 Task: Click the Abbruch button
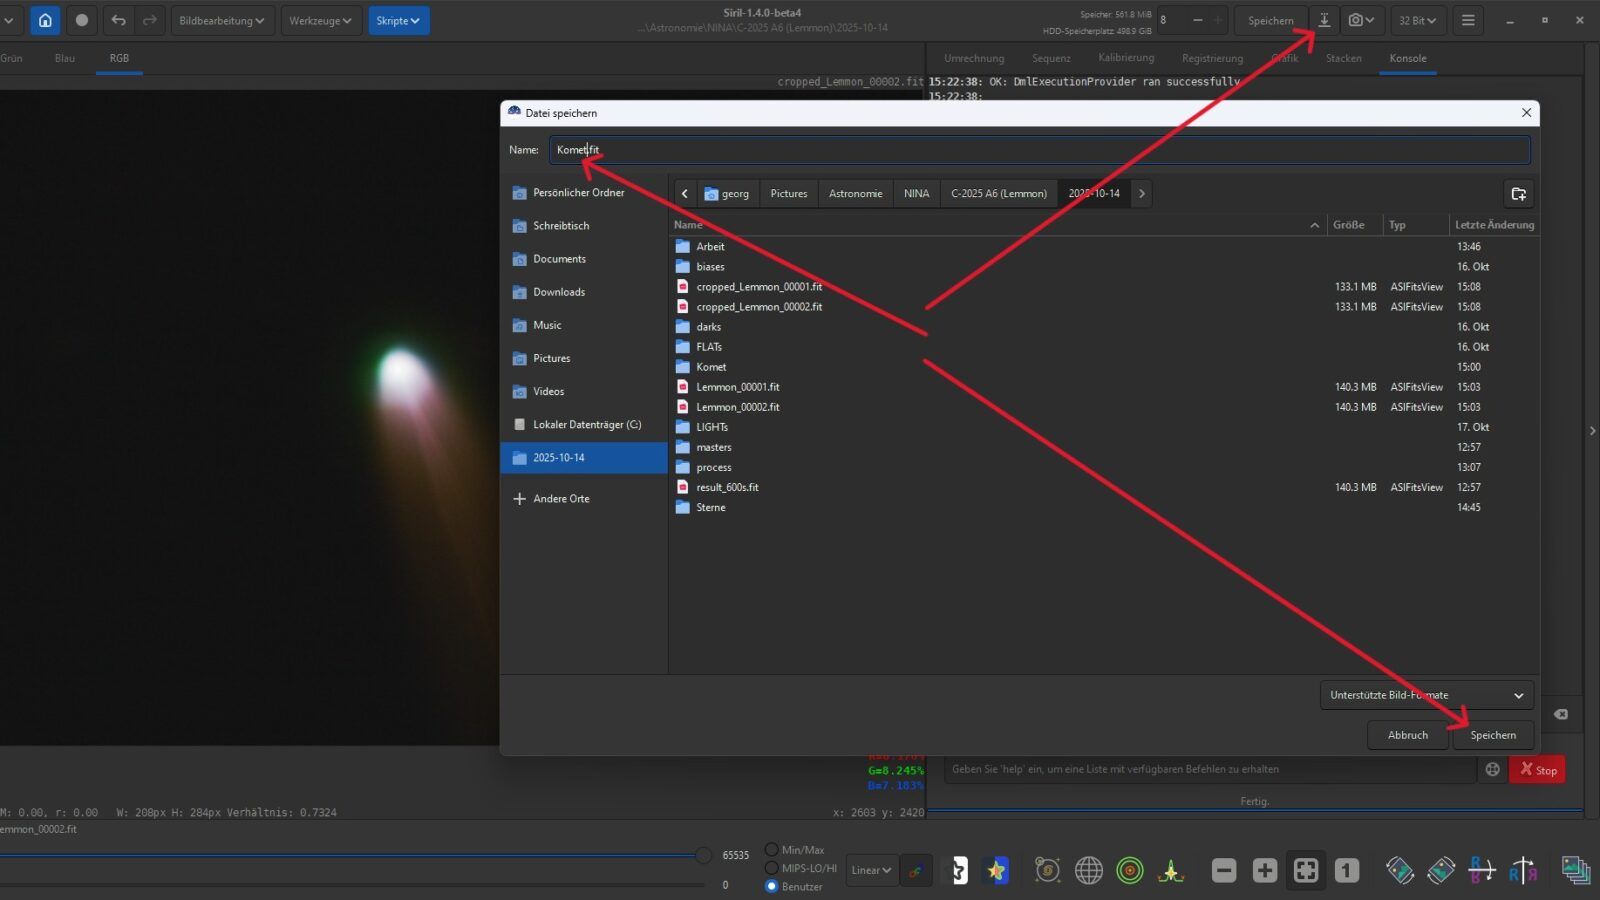pyautogui.click(x=1407, y=735)
